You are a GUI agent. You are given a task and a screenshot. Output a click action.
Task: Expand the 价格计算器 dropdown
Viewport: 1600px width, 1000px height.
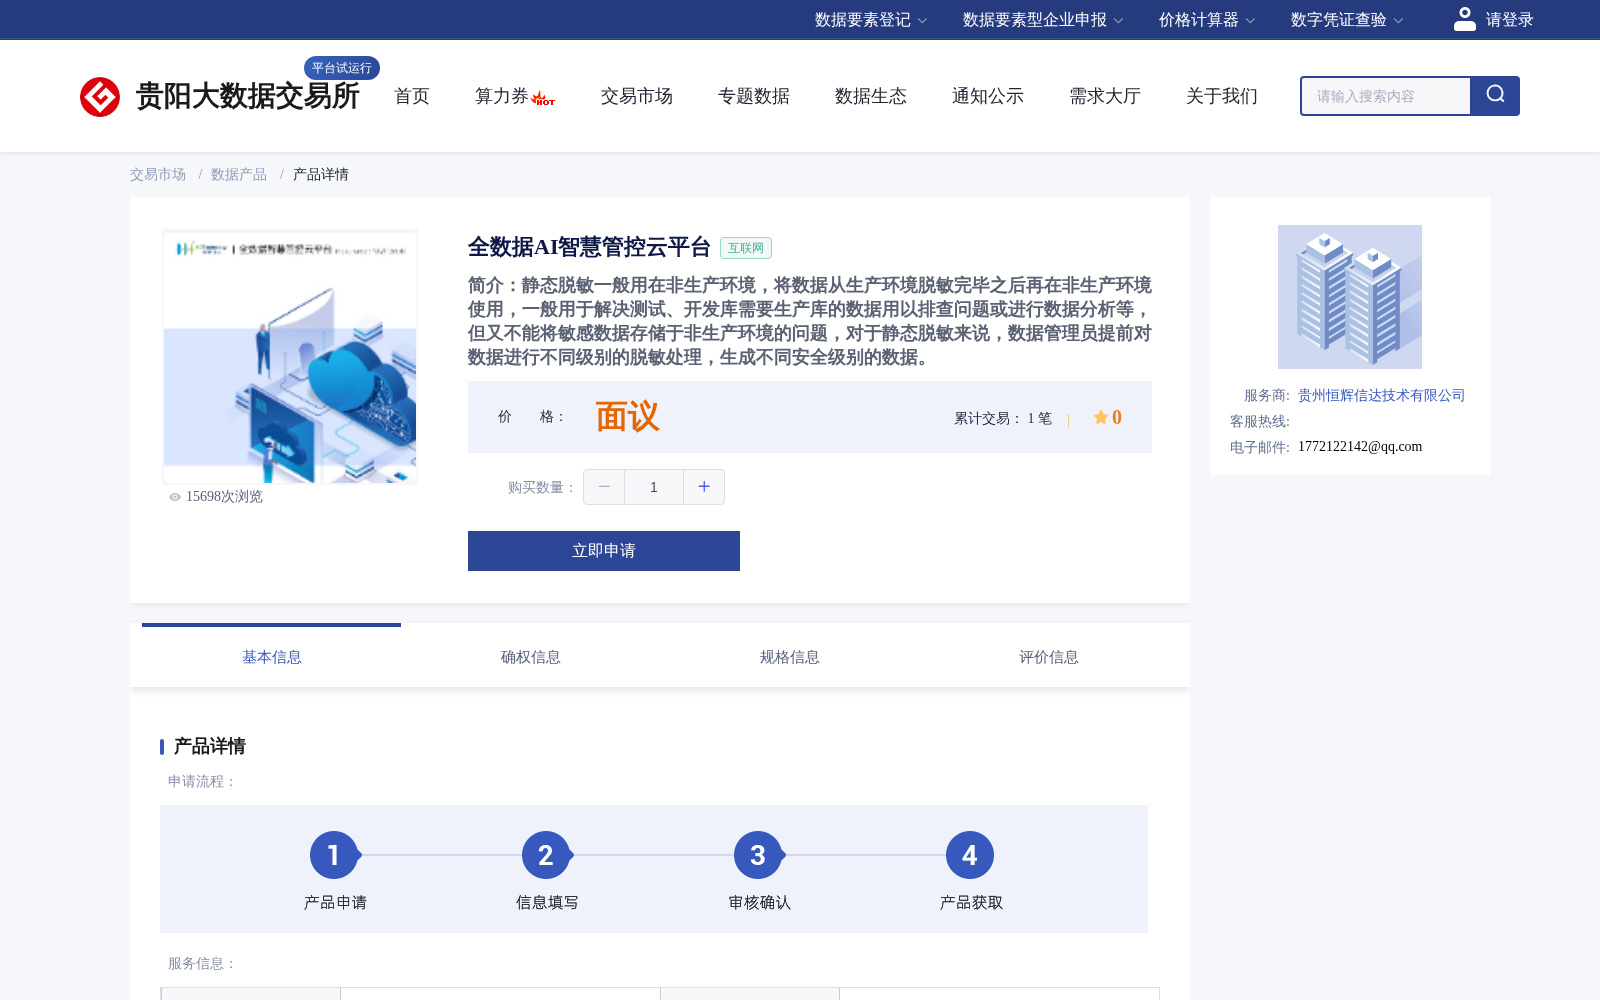click(1207, 20)
